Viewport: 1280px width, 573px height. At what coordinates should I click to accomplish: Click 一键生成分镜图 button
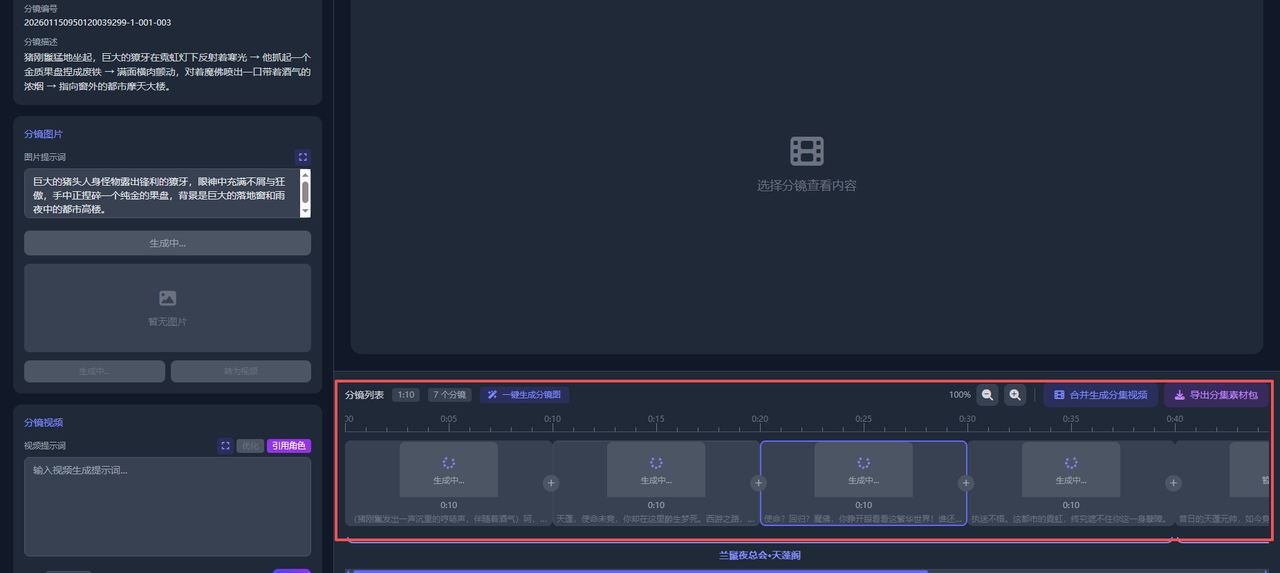click(524, 395)
